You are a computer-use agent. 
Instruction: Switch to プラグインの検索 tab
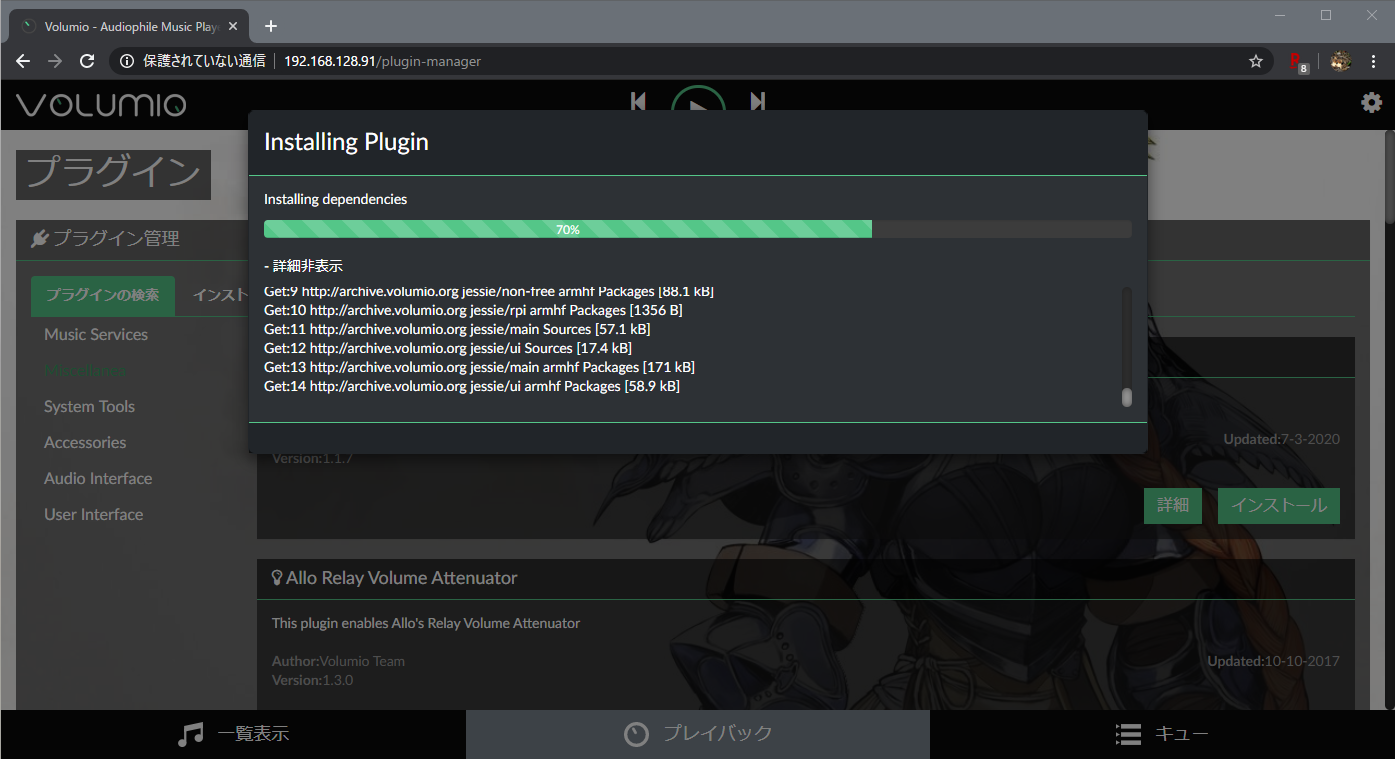point(102,295)
